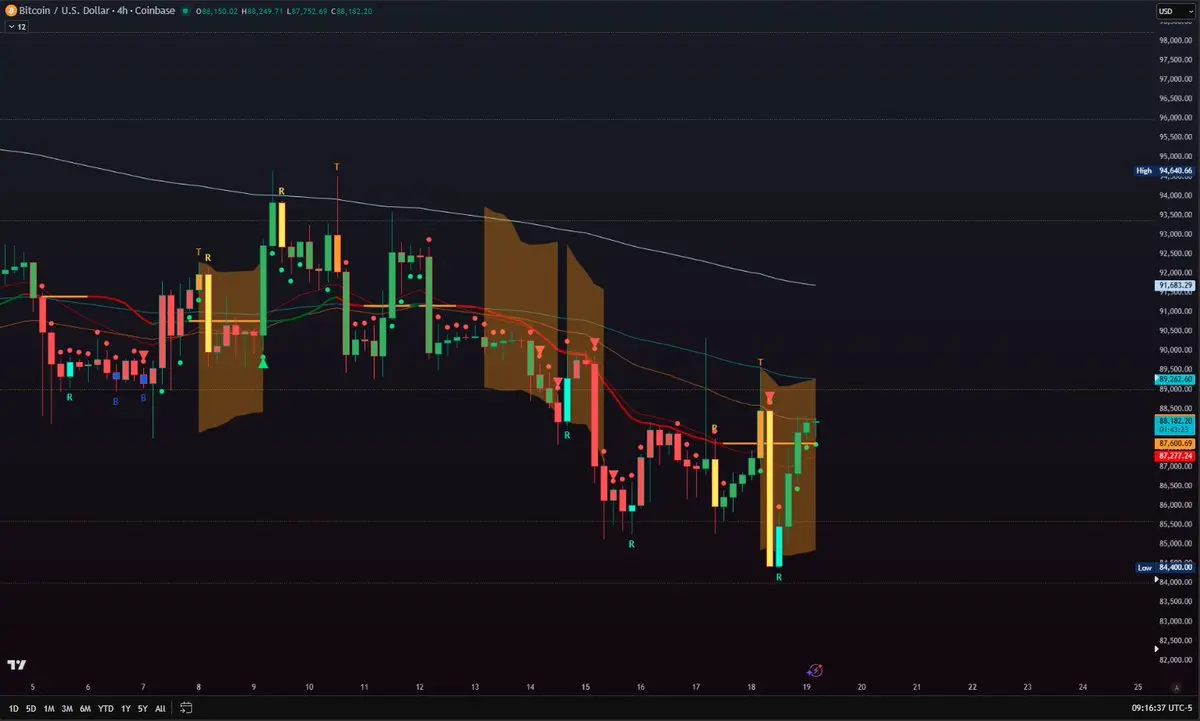Select the 5Y time range
1200x721 pixels.
coord(142,708)
